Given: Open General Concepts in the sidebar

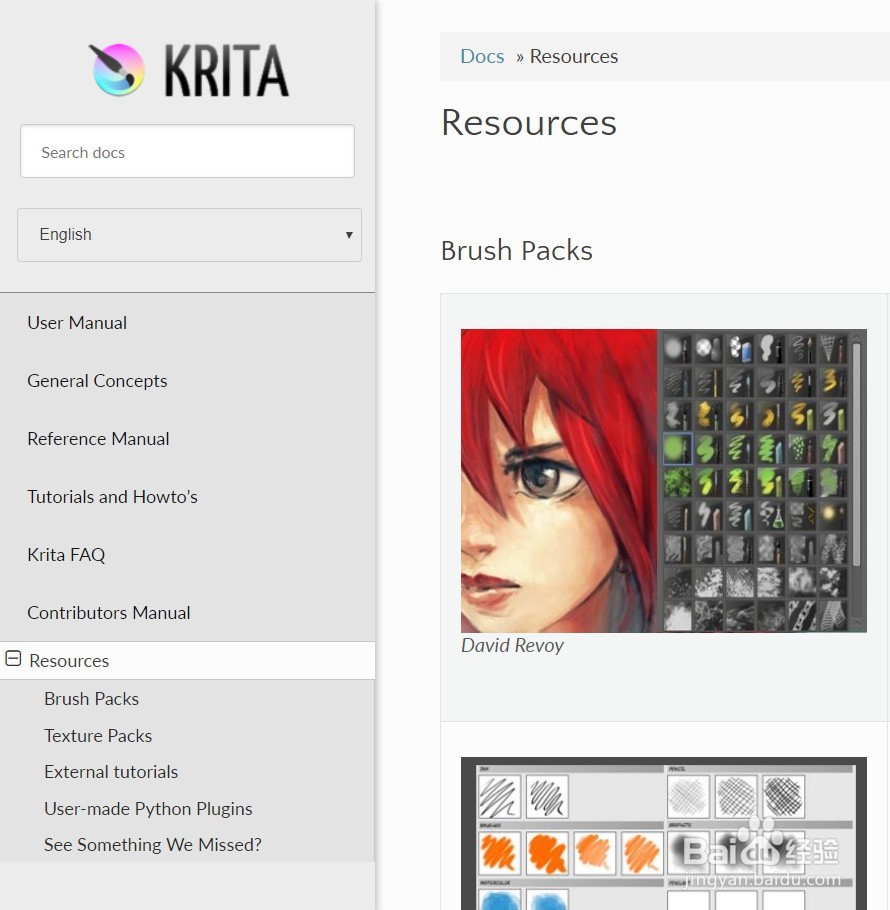Looking at the screenshot, I should [x=97, y=381].
